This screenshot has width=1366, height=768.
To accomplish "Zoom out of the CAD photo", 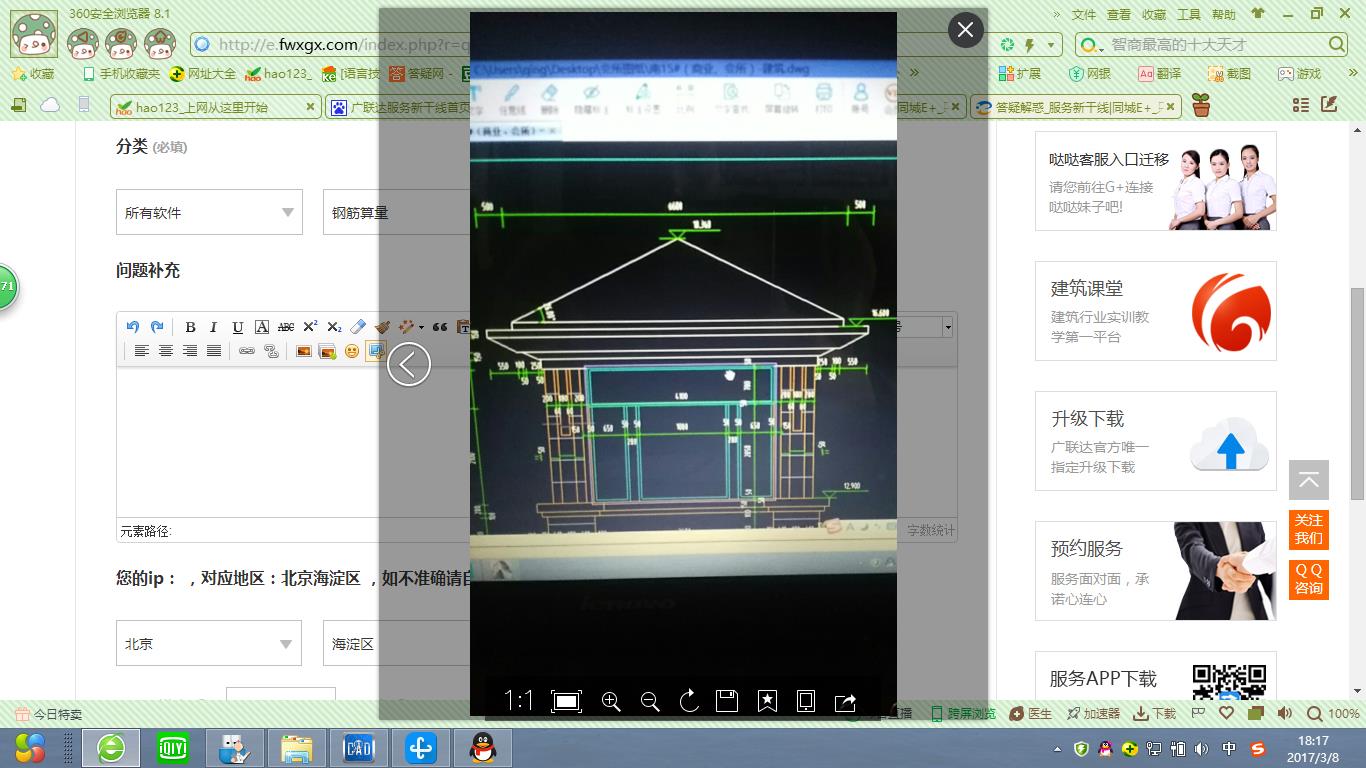I will (x=650, y=702).
